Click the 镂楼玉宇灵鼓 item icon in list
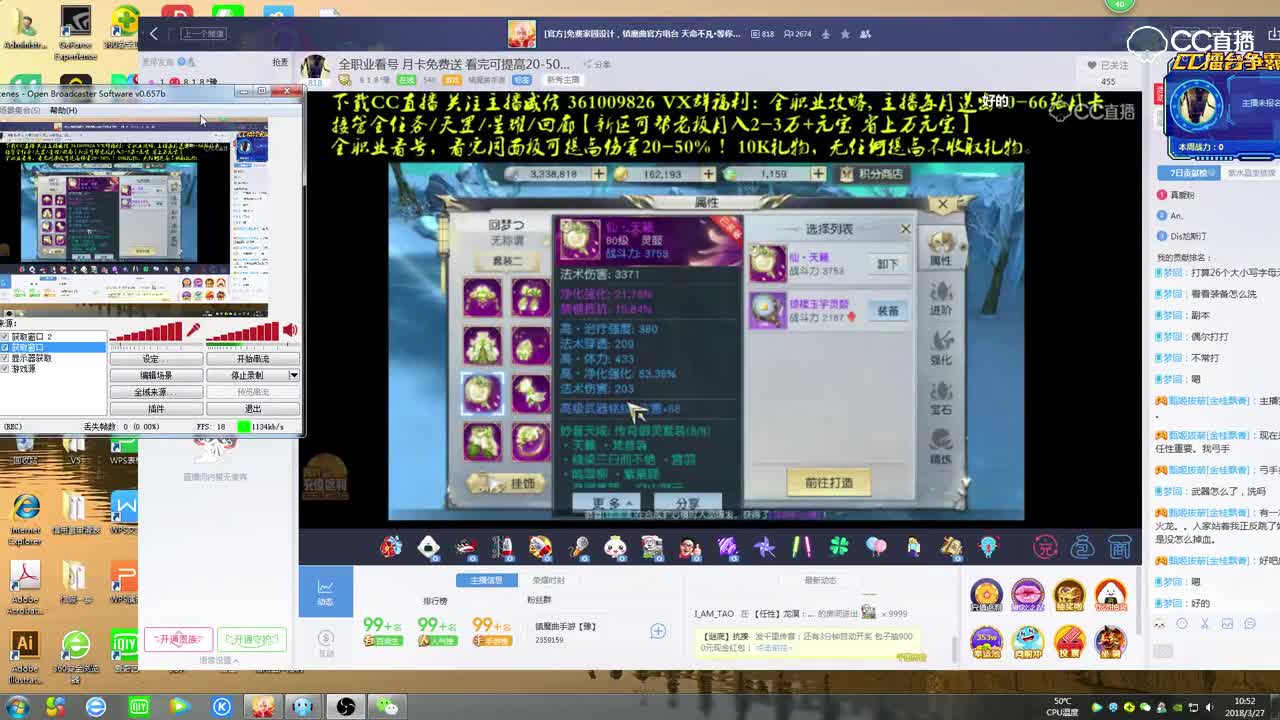Screen dimensions: 1280x720 [767, 309]
